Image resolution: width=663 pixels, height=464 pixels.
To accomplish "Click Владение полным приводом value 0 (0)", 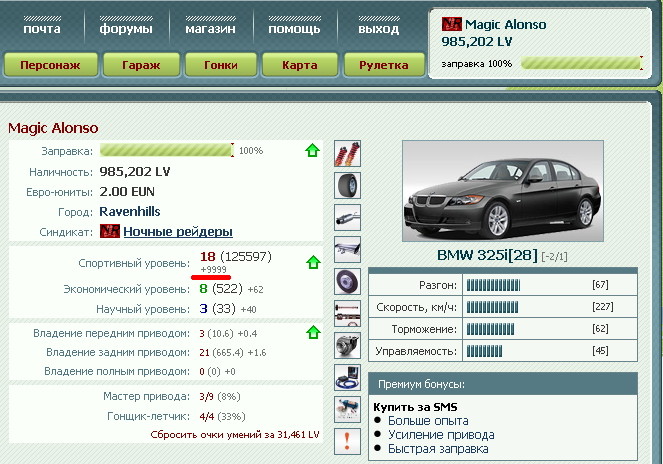I will point(210,371).
